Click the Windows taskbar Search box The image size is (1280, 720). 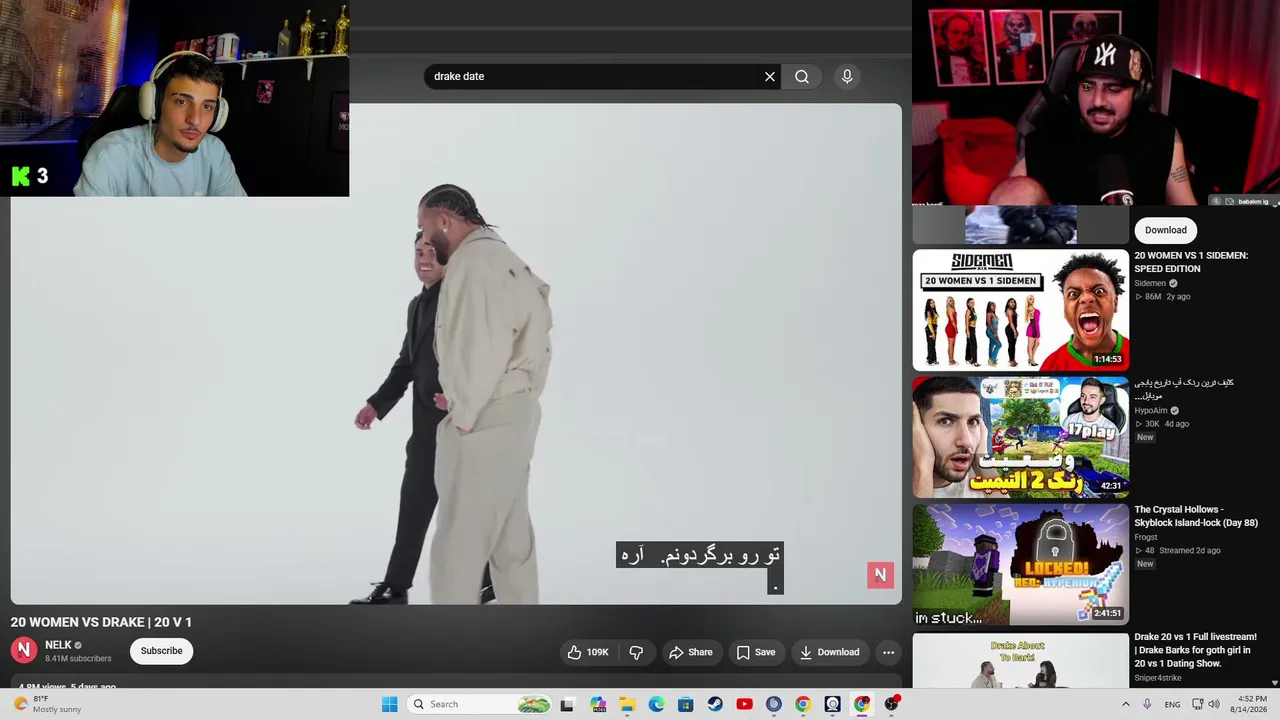tap(480, 704)
